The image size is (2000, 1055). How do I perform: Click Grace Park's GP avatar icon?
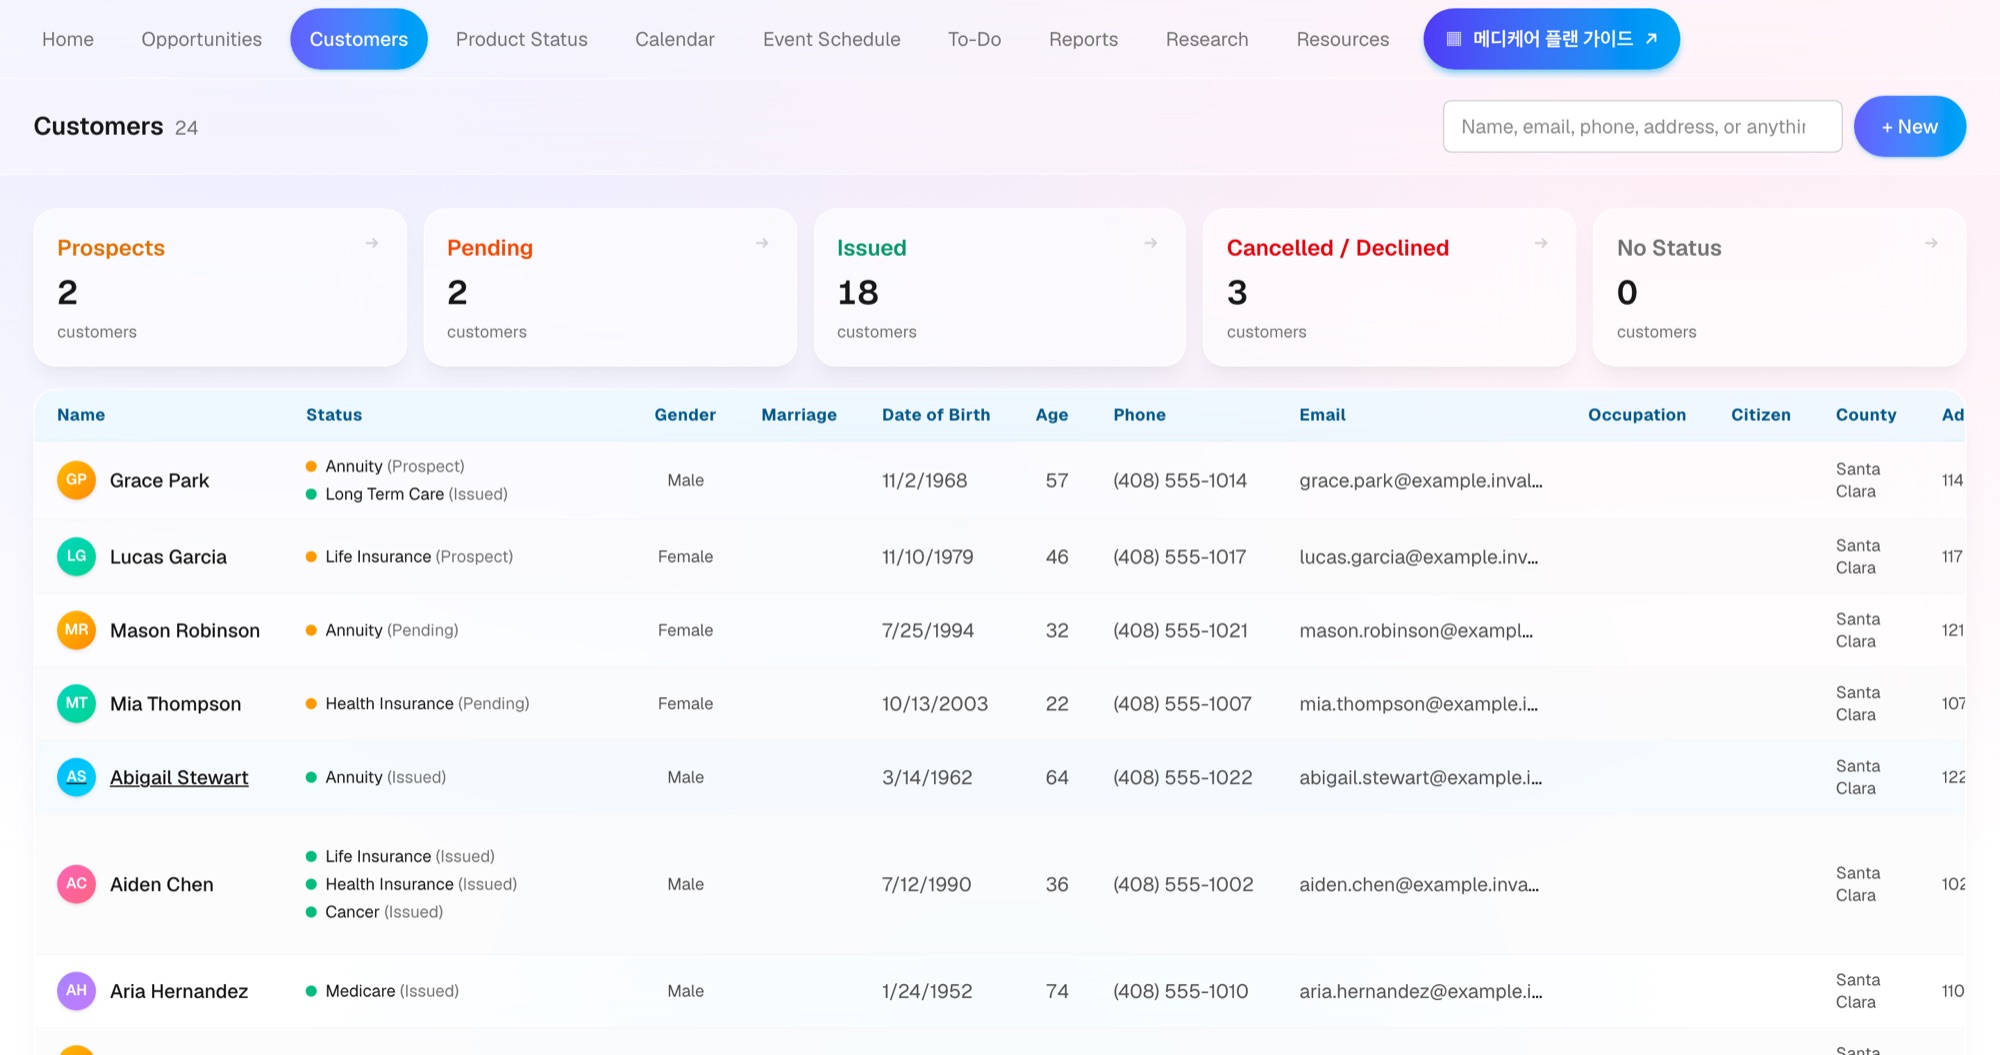coord(76,480)
